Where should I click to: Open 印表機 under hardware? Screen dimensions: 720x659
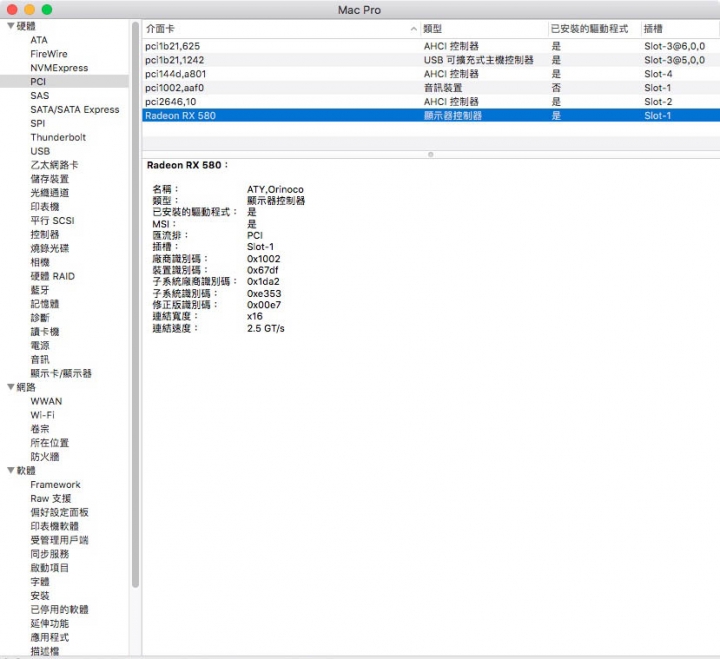click(45, 207)
